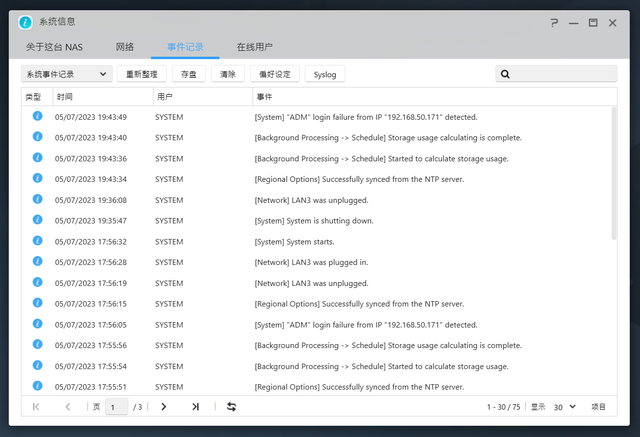Go to next page arrow
Screen dimensions: 640x437
[164, 407]
